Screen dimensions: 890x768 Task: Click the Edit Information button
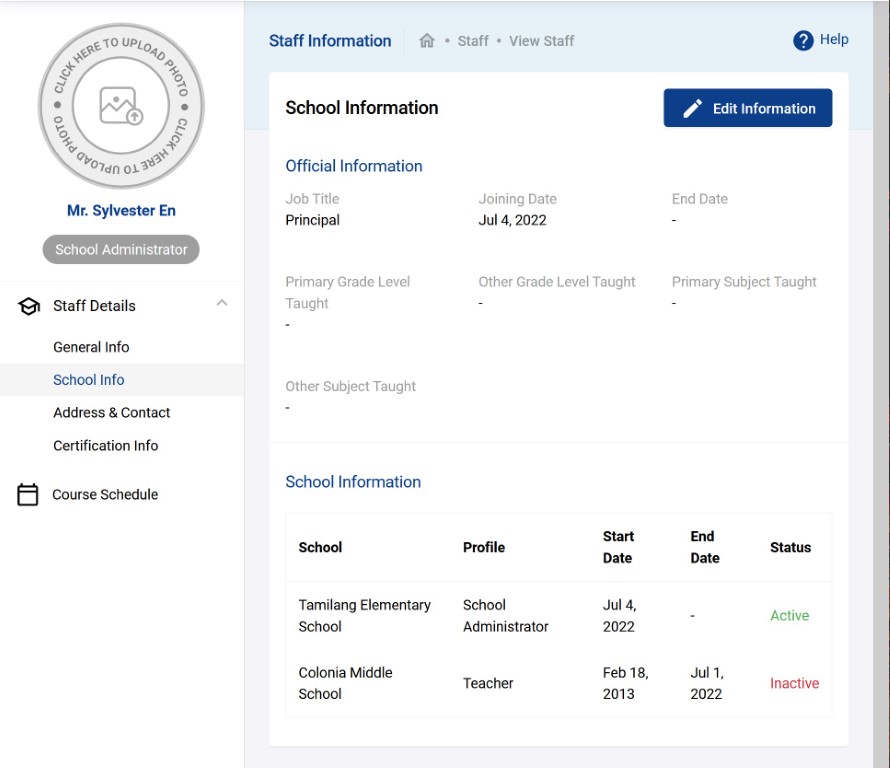coord(747,108)
